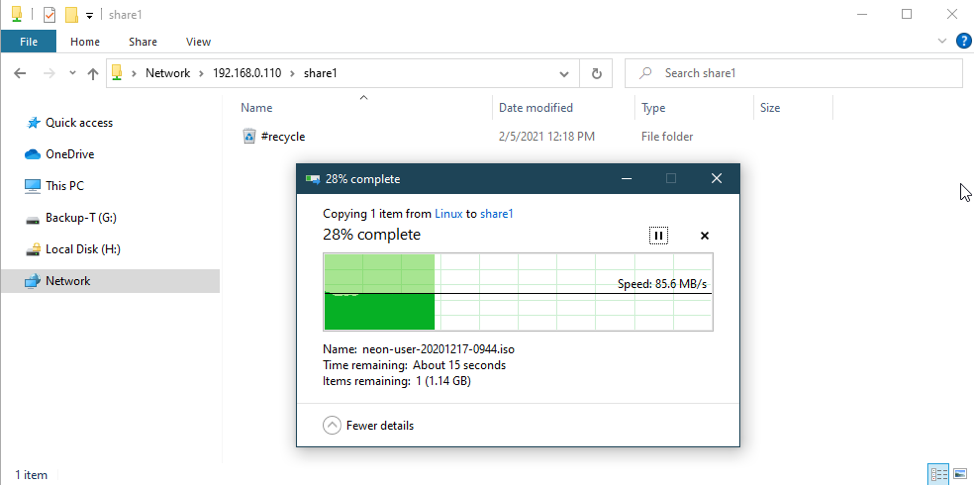Image resolution: width=974 pixels, height=485 pixels.
Task: Switch to the View ribbon tab
Action: click(x=198, y=42)
